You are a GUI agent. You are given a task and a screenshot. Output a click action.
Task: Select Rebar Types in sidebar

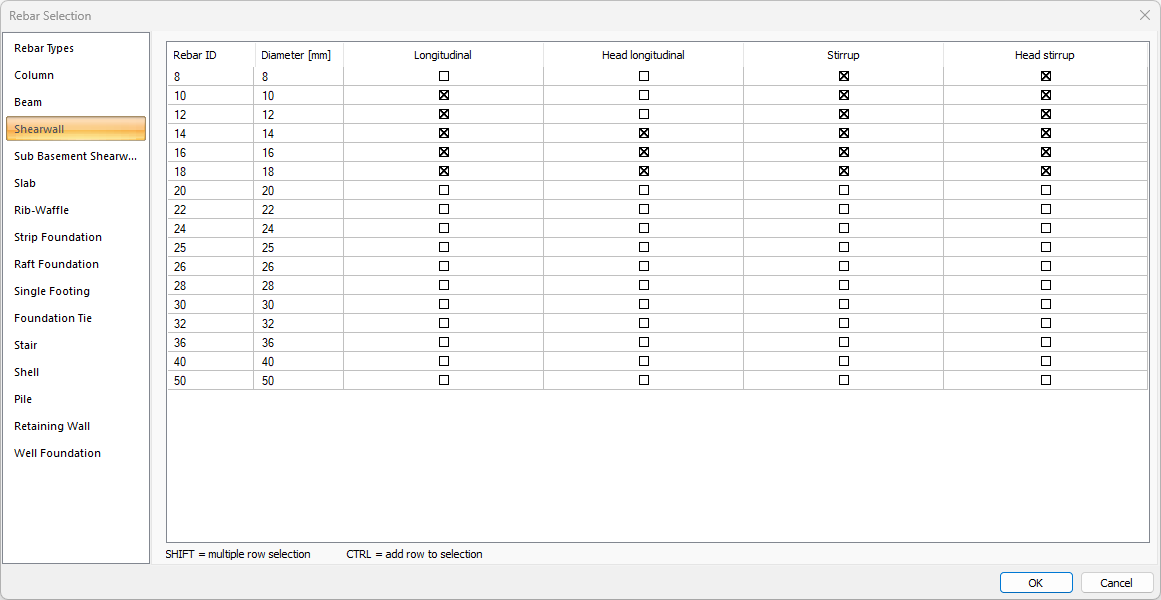(44, 48)
